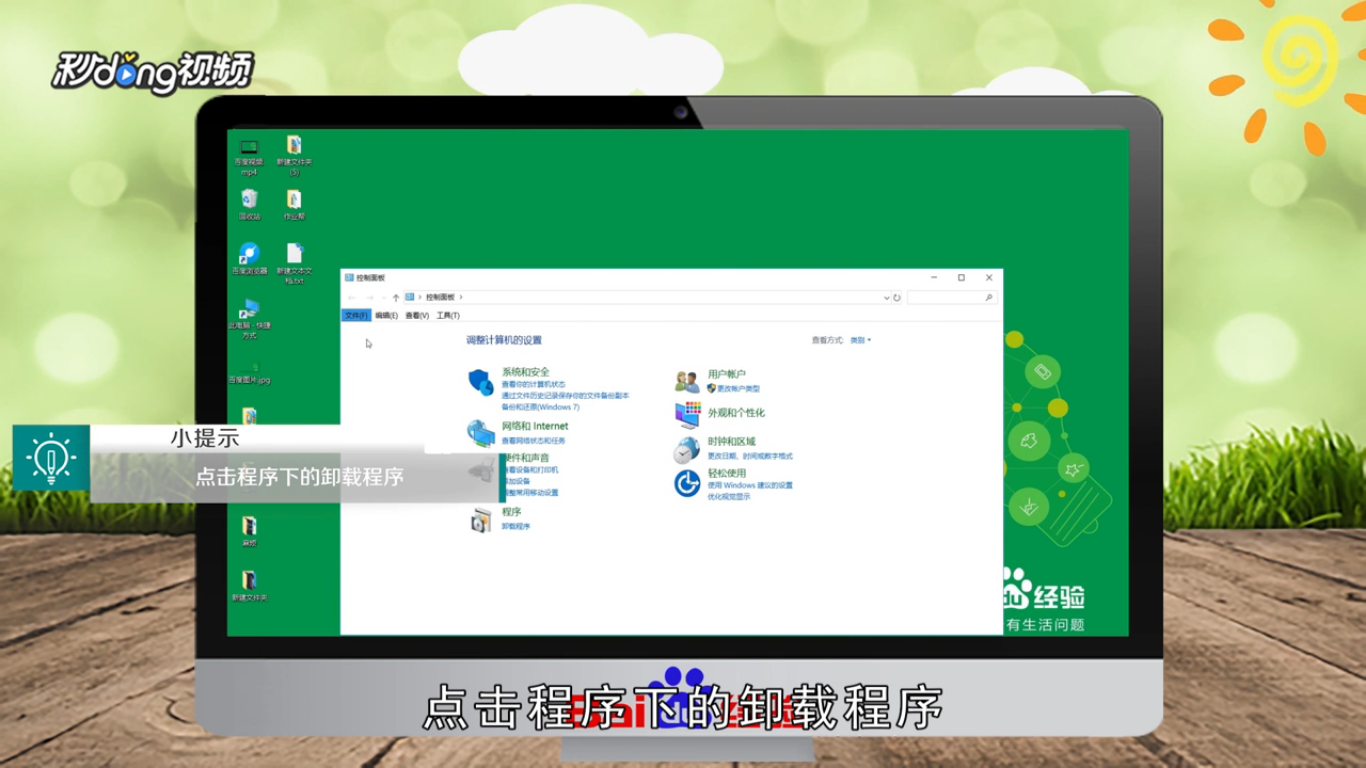Screen dimensions: 1366x768
Task: Click the Ease of Access blue circle icon
Action: click(687, 484)
